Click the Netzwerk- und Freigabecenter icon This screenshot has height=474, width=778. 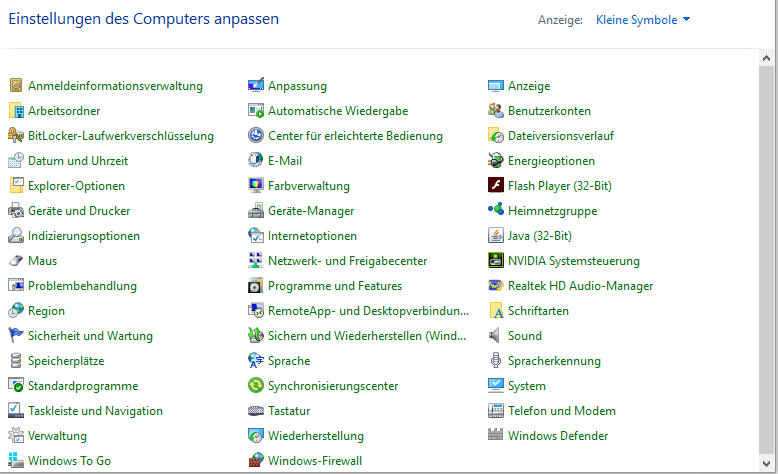click(x=256, y=260)
